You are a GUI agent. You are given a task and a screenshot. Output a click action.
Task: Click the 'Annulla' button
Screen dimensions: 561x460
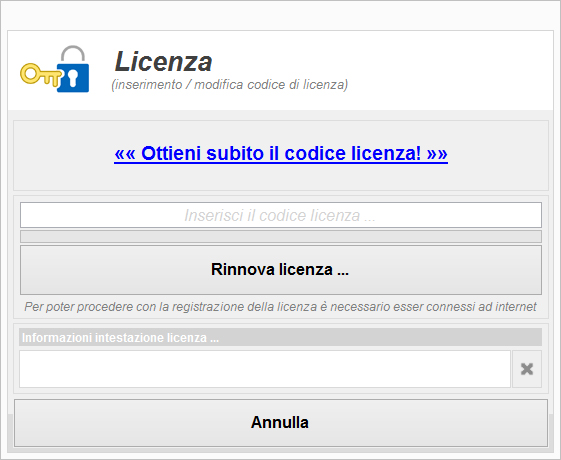click(281, 422)
